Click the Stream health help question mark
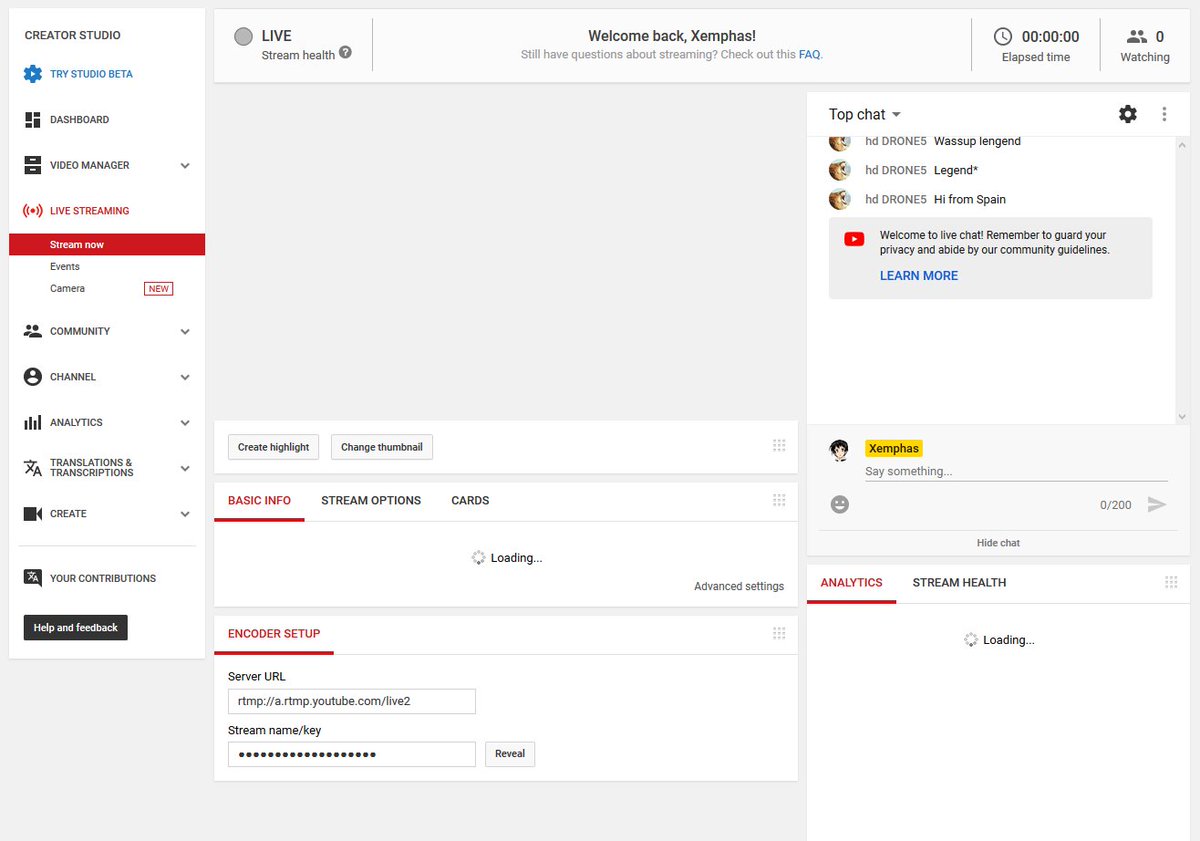1200x841 pixels. pos(345,52)
